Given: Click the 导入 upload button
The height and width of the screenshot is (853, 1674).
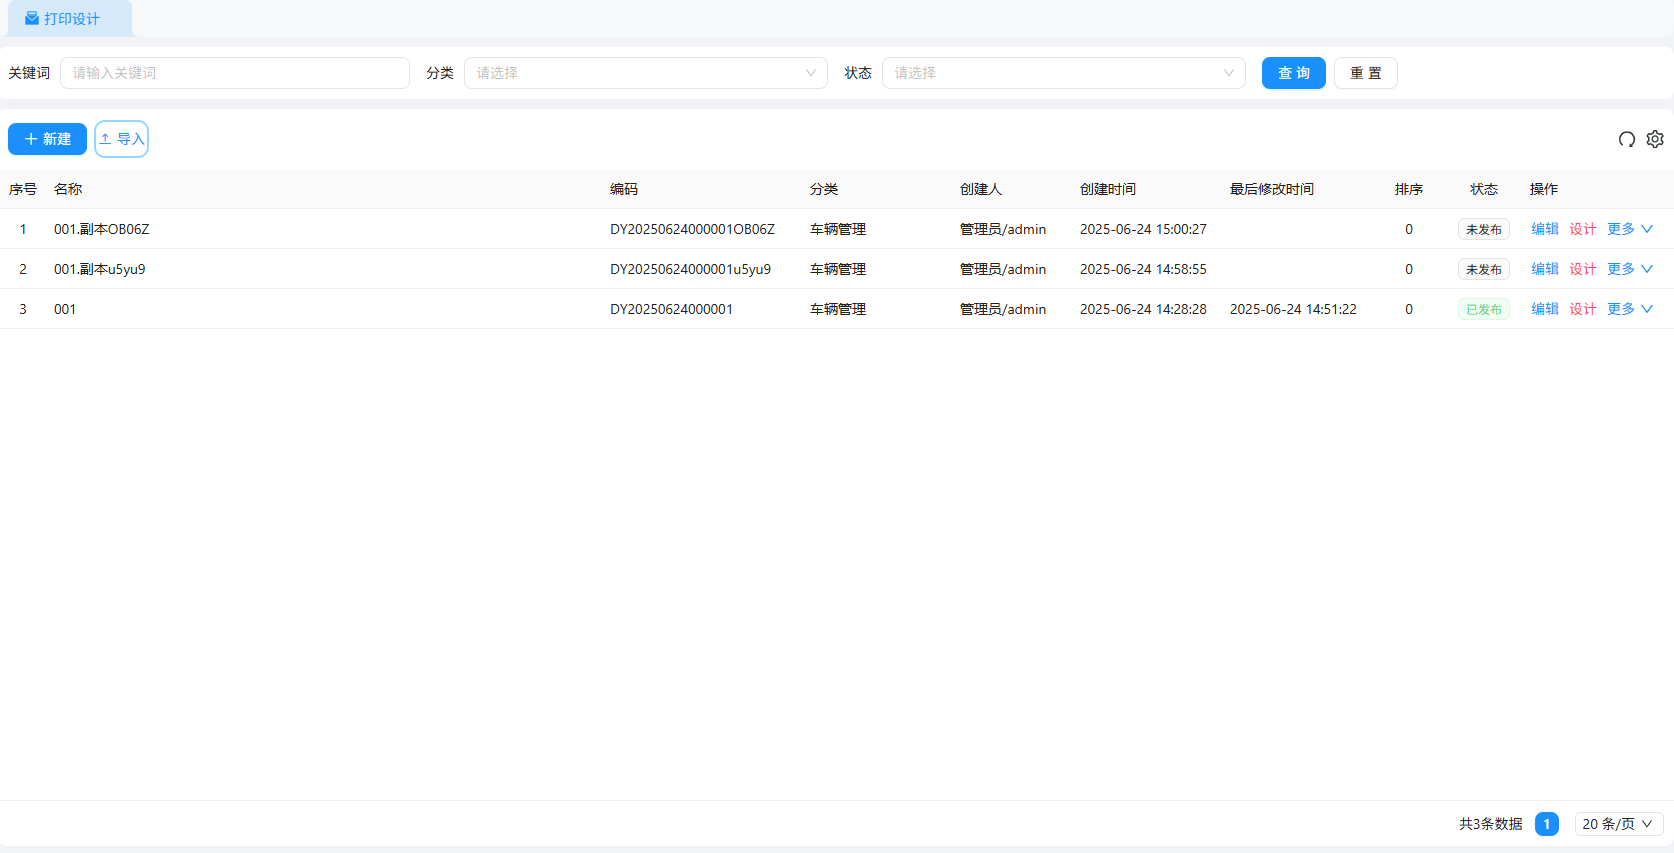Looking at the screenshot, I should pyautogui.click(x=121, y=139).
